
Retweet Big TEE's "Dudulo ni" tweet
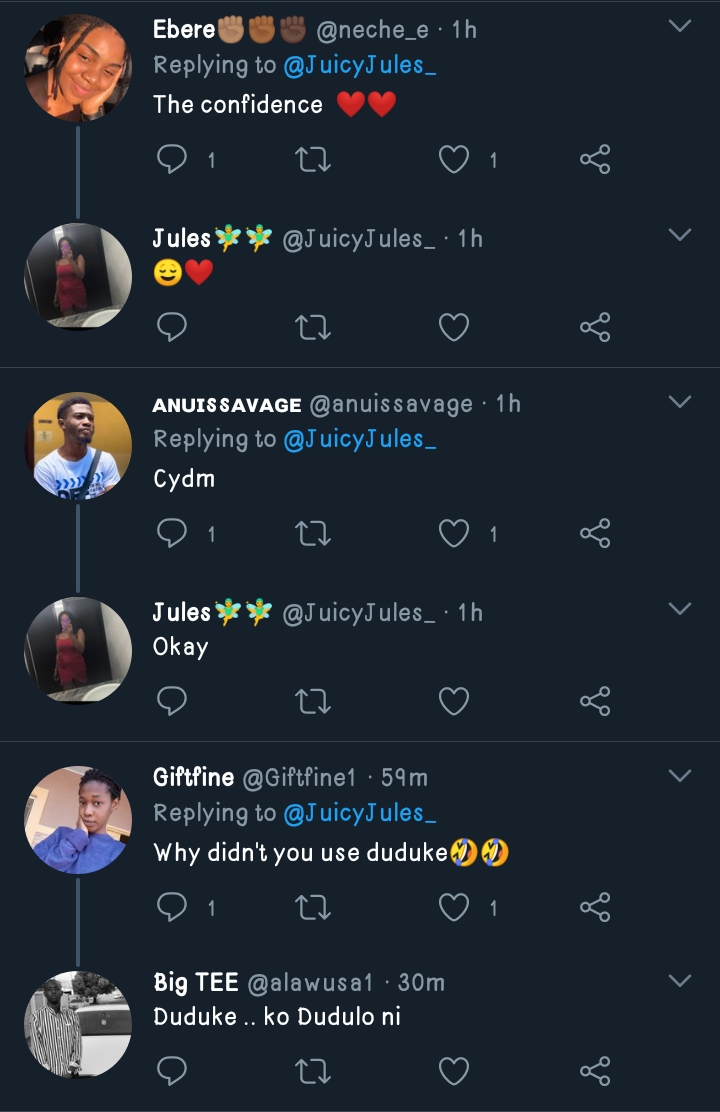click(314, 1072)
